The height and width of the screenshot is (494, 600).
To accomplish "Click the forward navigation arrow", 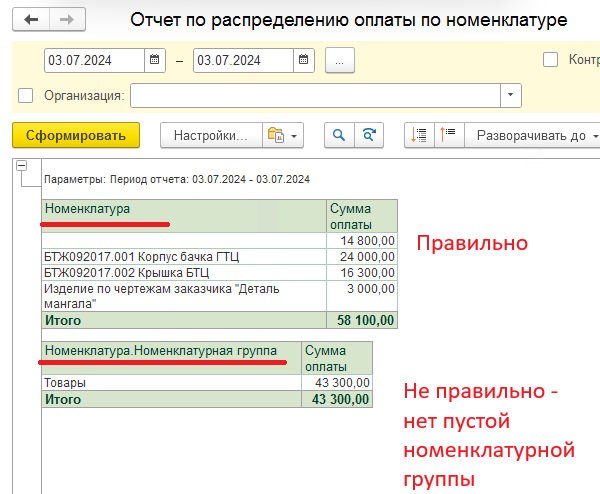I will [x=66, y=20].
